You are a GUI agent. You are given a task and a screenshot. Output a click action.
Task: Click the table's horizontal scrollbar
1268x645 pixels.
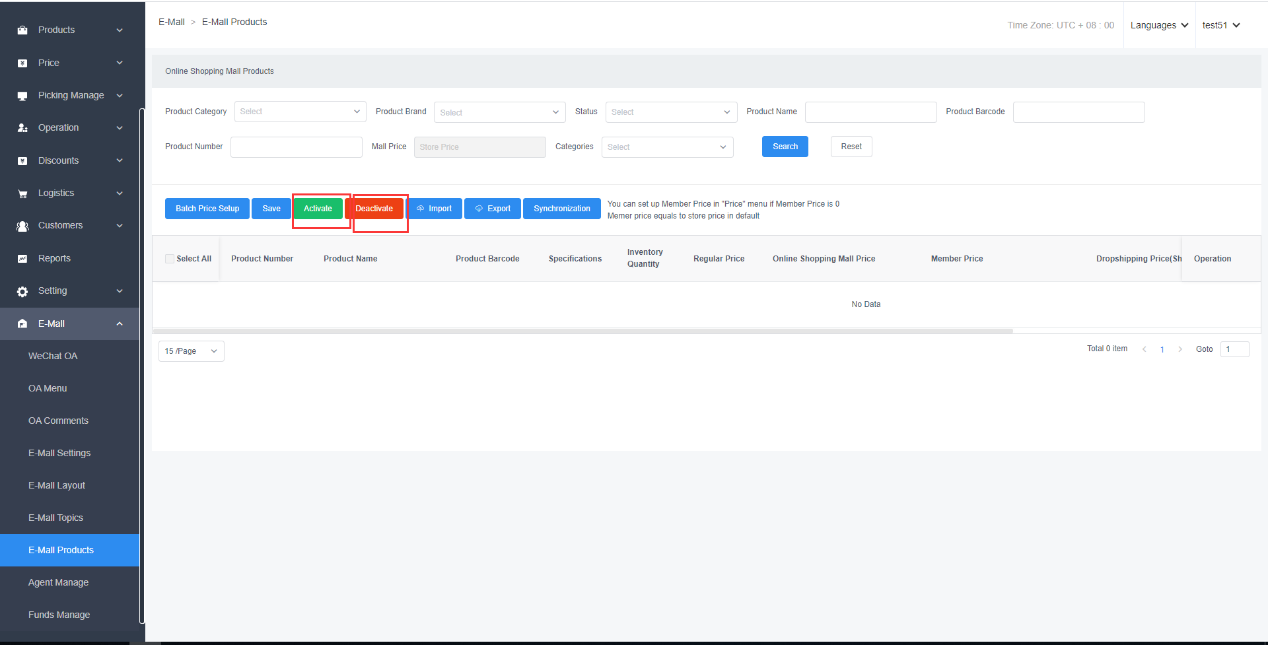[582, 330]
